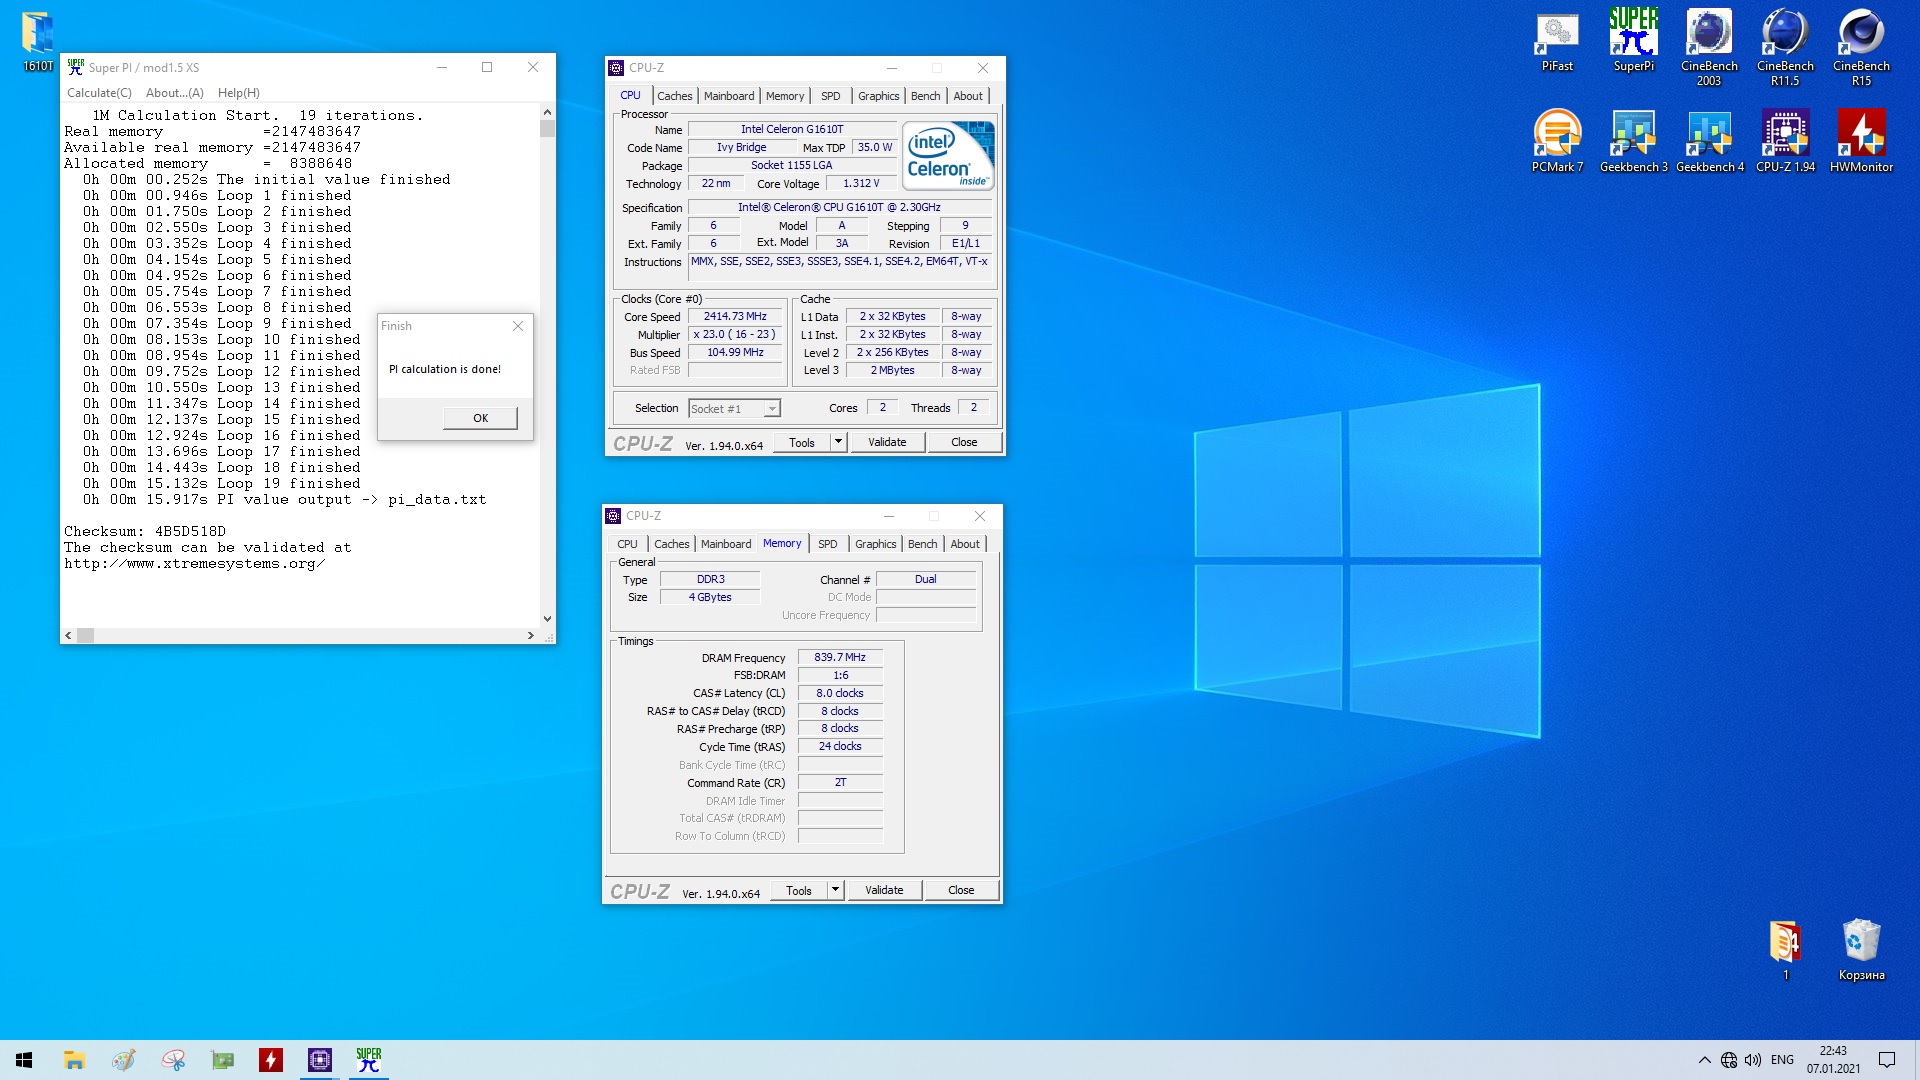1920x1080 pixels.
Task: Switch to Super PI in the taskbar
Action: point(369,1060)
